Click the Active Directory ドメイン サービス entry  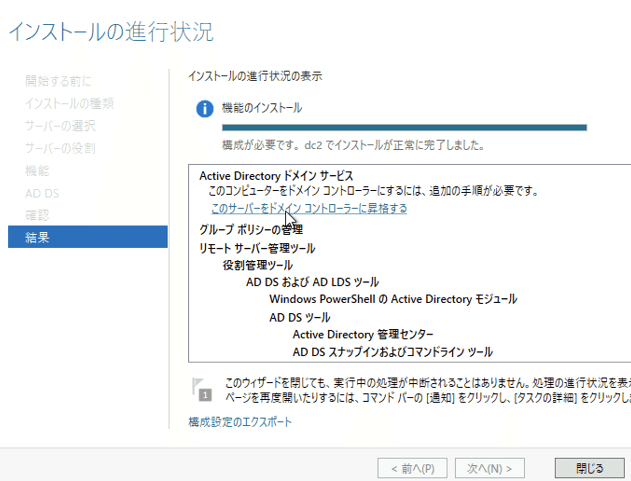pos(276,176)
